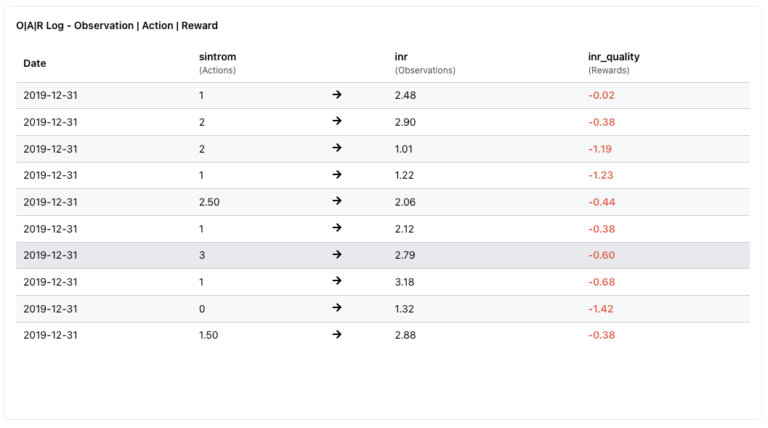
Task: Click the Date column header
Action: pyautogui.click(x=35, y=63)
